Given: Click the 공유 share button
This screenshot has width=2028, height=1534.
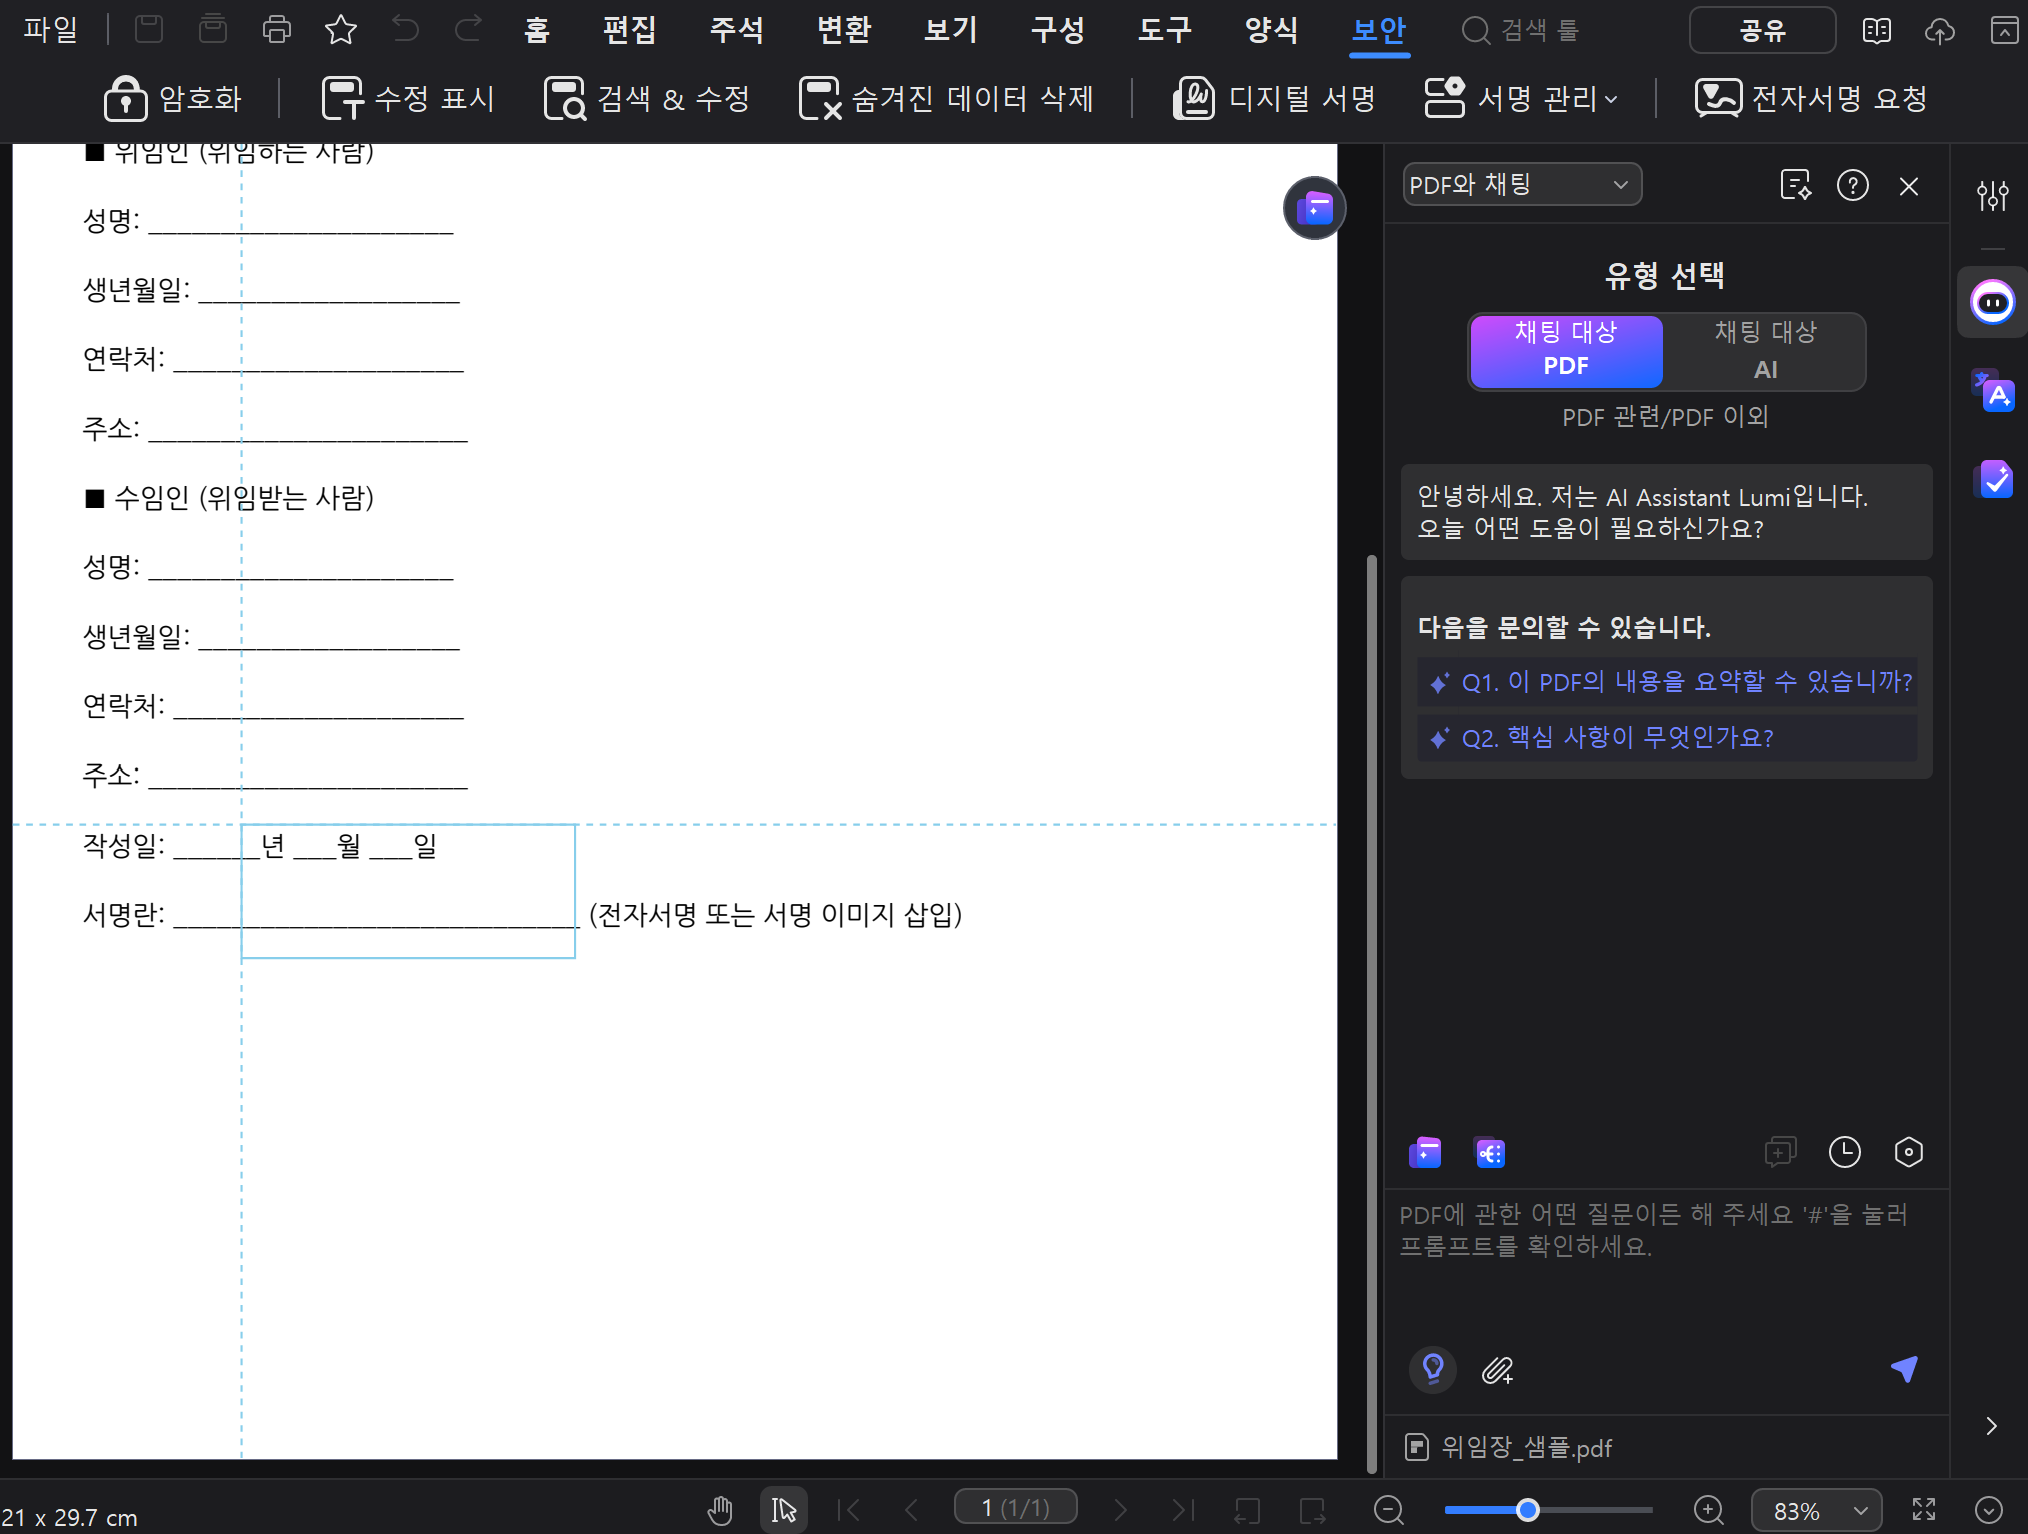Looking at the screenshot, I should (x=1762, y=30).
